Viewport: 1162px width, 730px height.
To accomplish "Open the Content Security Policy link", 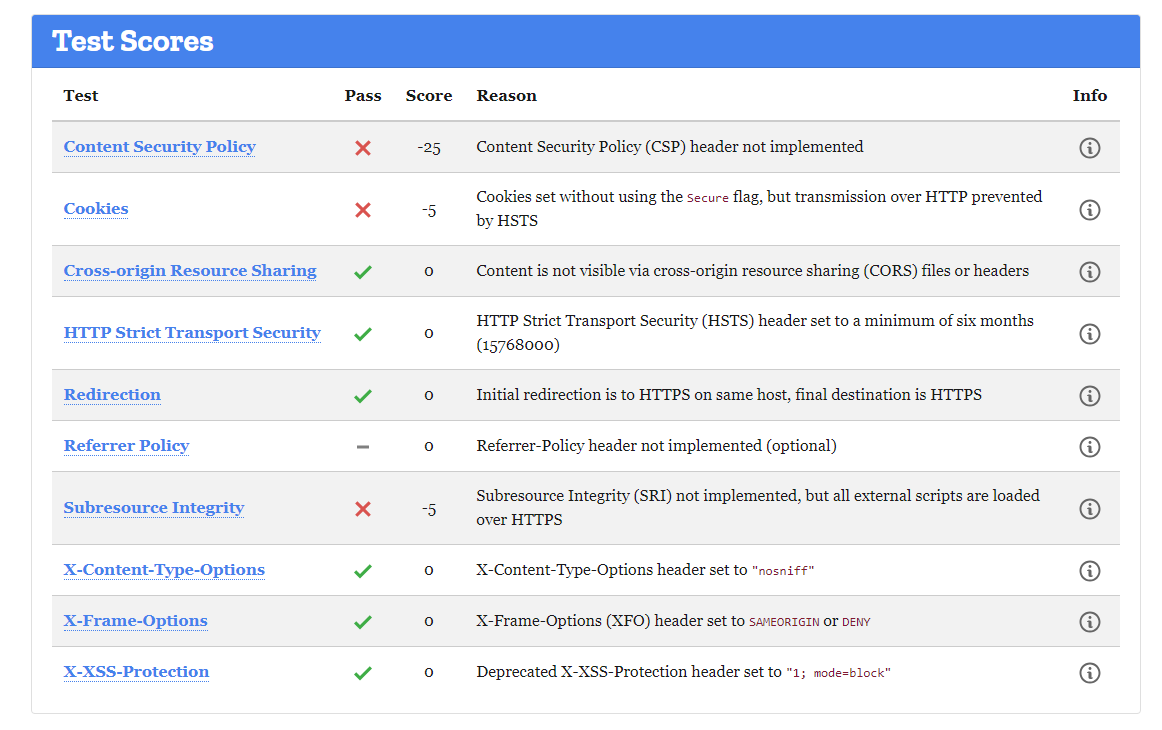I will pos(159,147).
